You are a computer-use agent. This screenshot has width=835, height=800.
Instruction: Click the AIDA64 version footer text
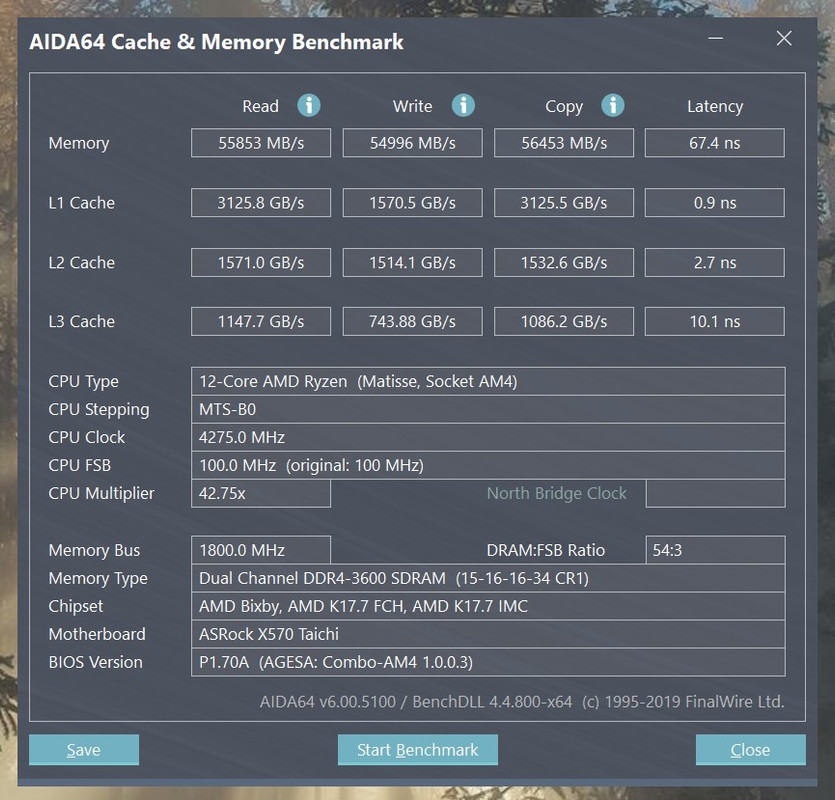[522, 701]
